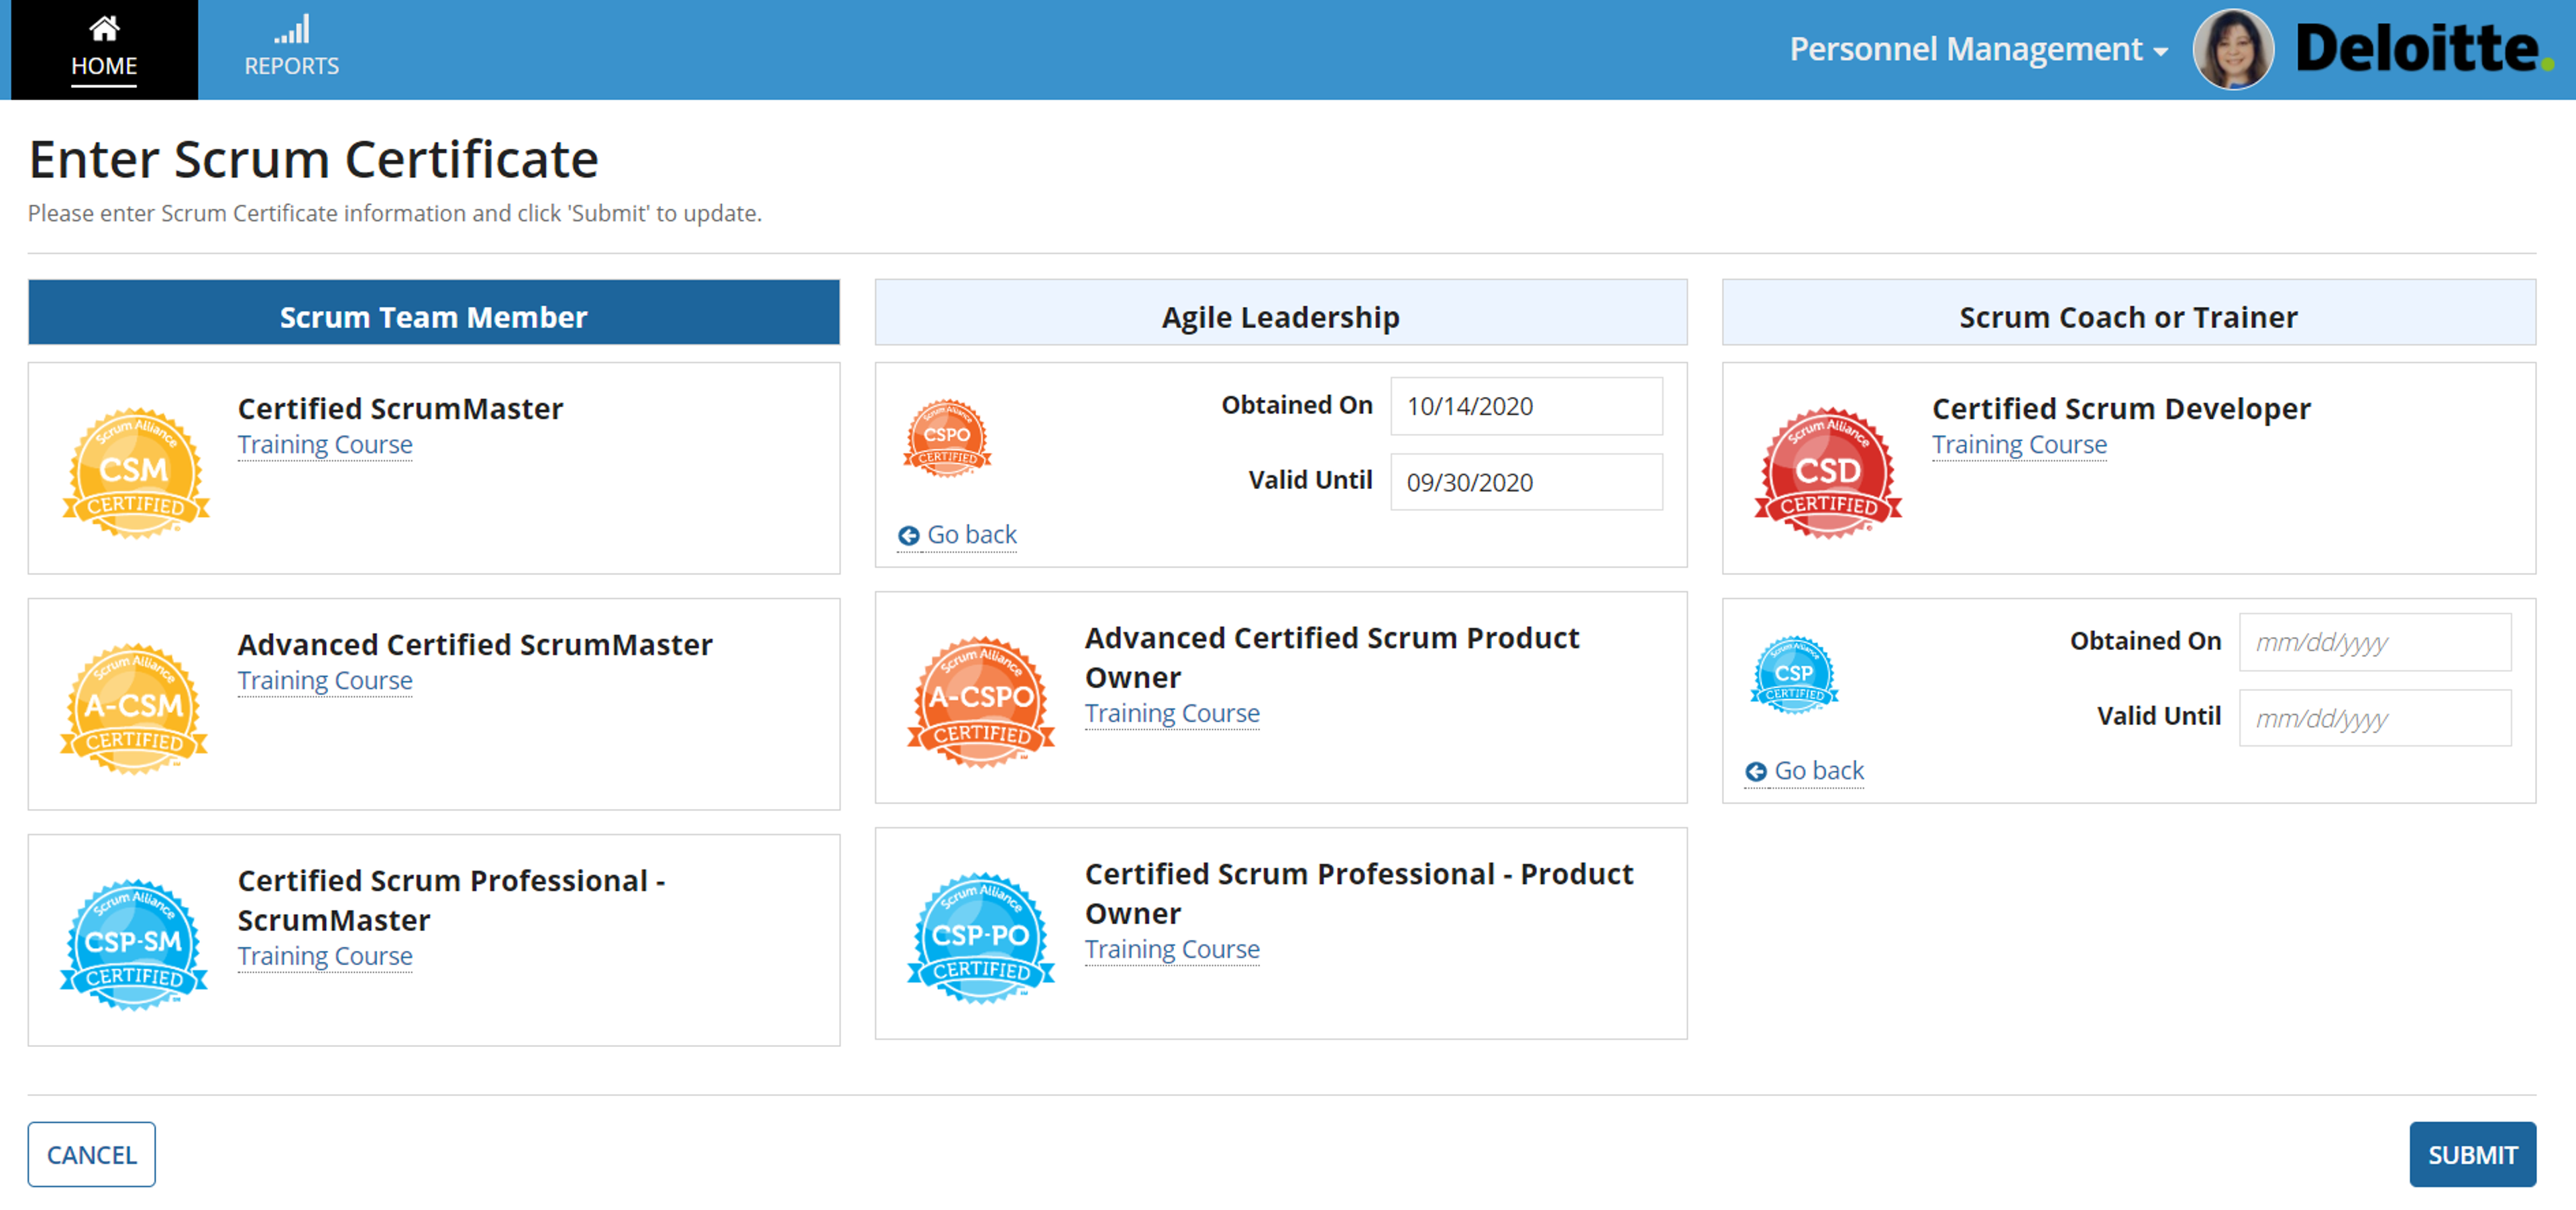Click the small CSP badge icon
The image size is (2576, 1210).
point(1794,674)
